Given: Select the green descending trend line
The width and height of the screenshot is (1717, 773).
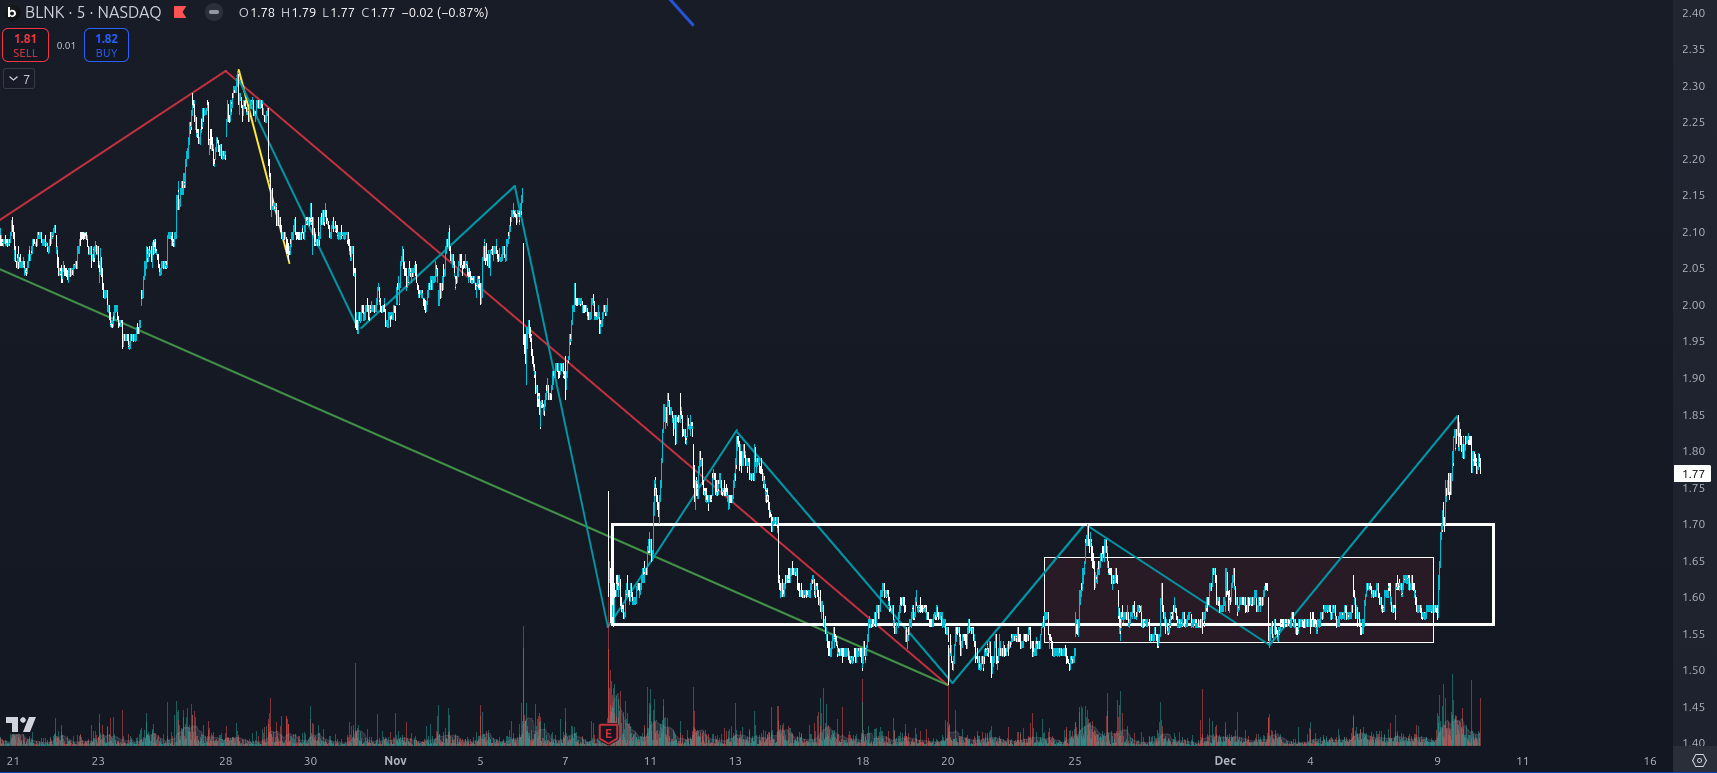Looking at the screenshot, I should (x=300, y=400).
